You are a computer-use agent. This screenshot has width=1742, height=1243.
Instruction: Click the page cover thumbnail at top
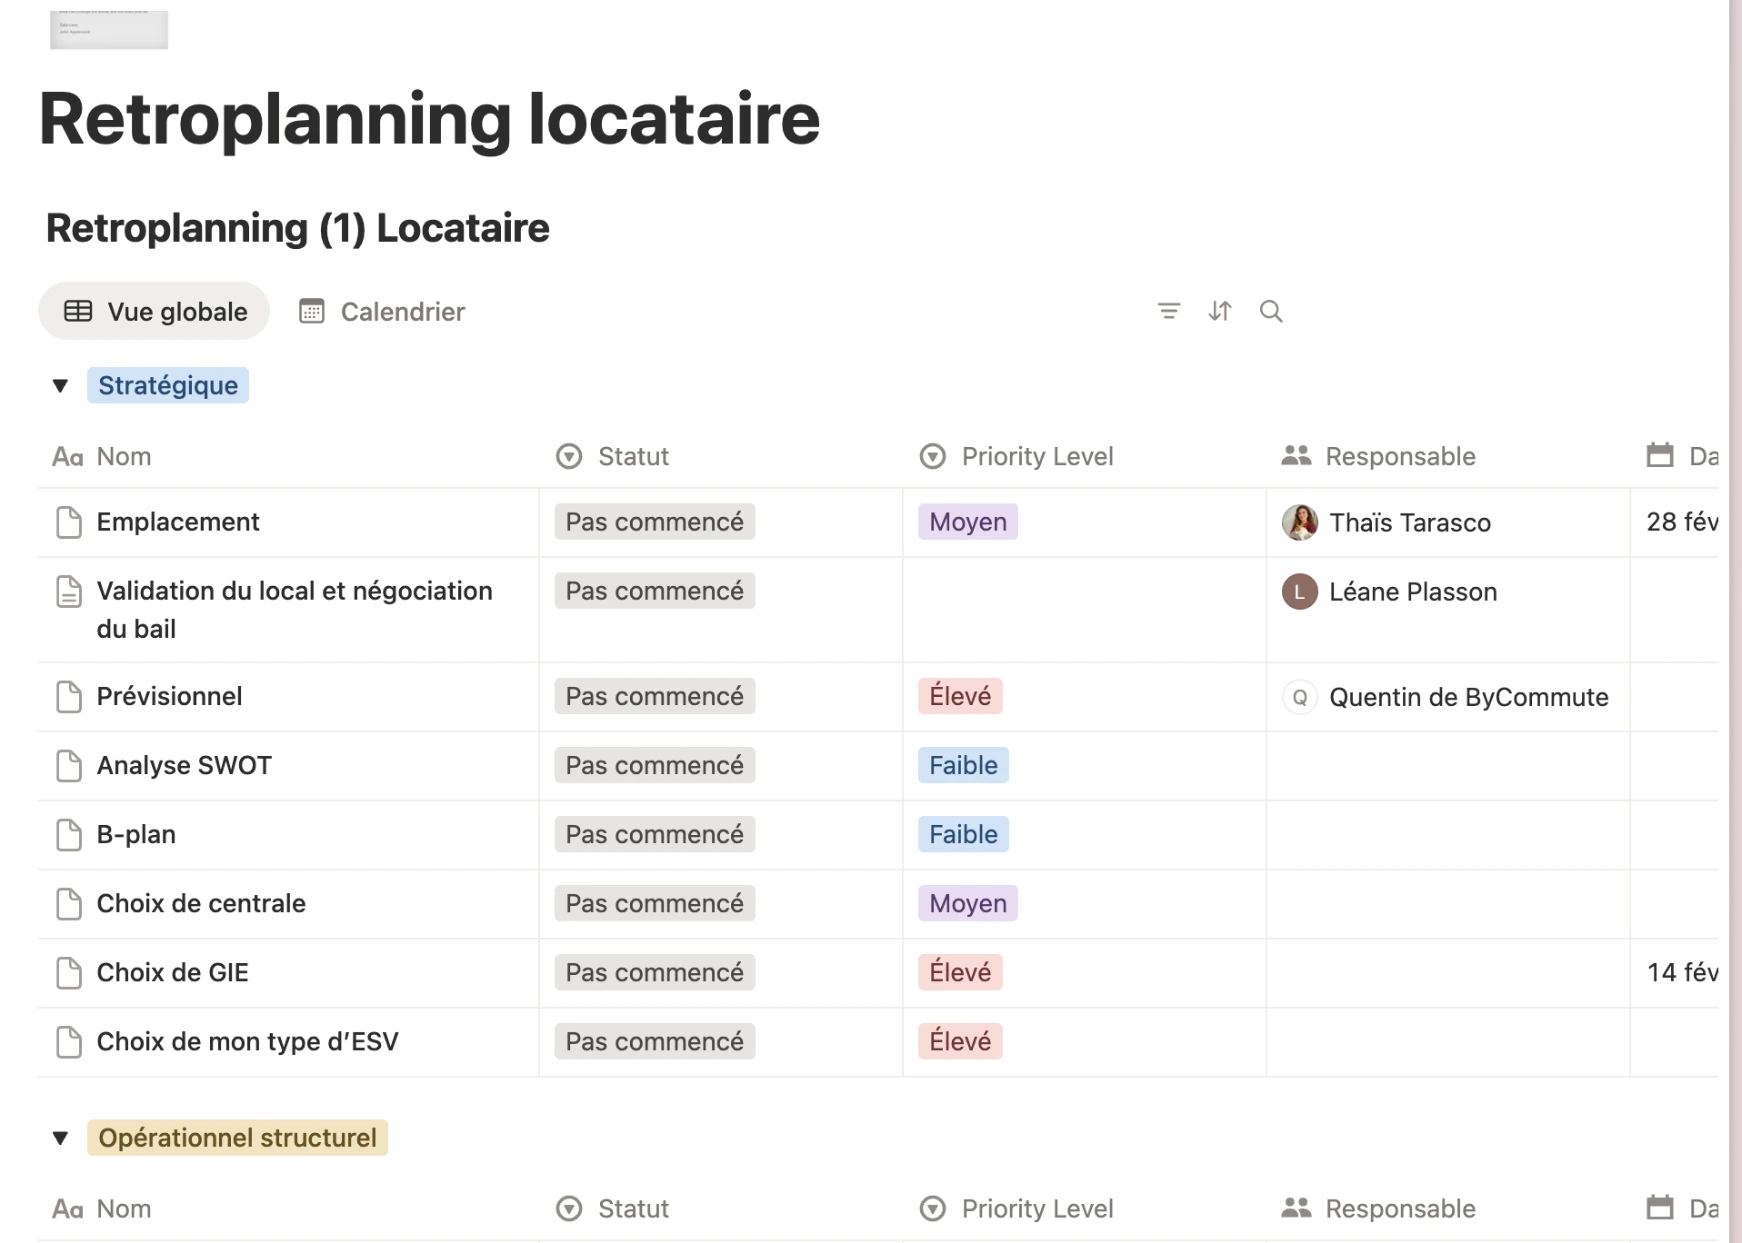[x=109, y=29]
